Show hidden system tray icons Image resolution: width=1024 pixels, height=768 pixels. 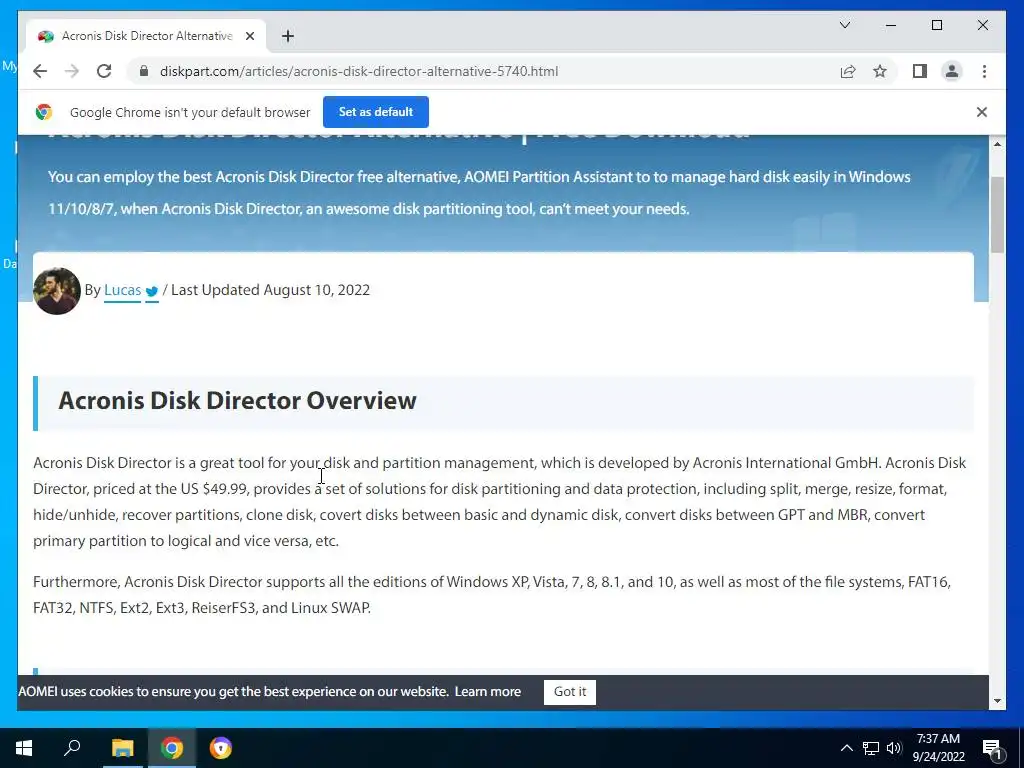pyautogui.click(x=846, y=748)
